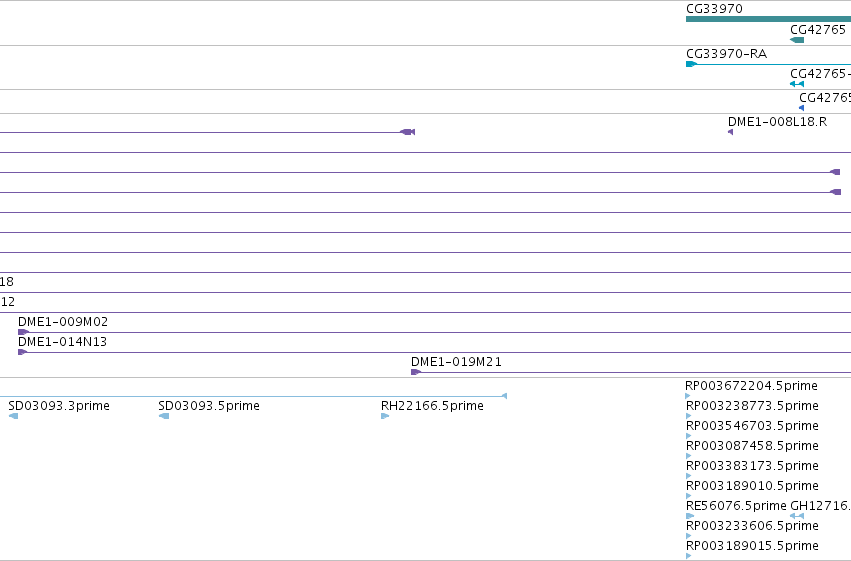Select the RP003233606.5prime arrow glyph
Image resolution: width=851 pixels, height=561 pixels.
pos(689,536)
